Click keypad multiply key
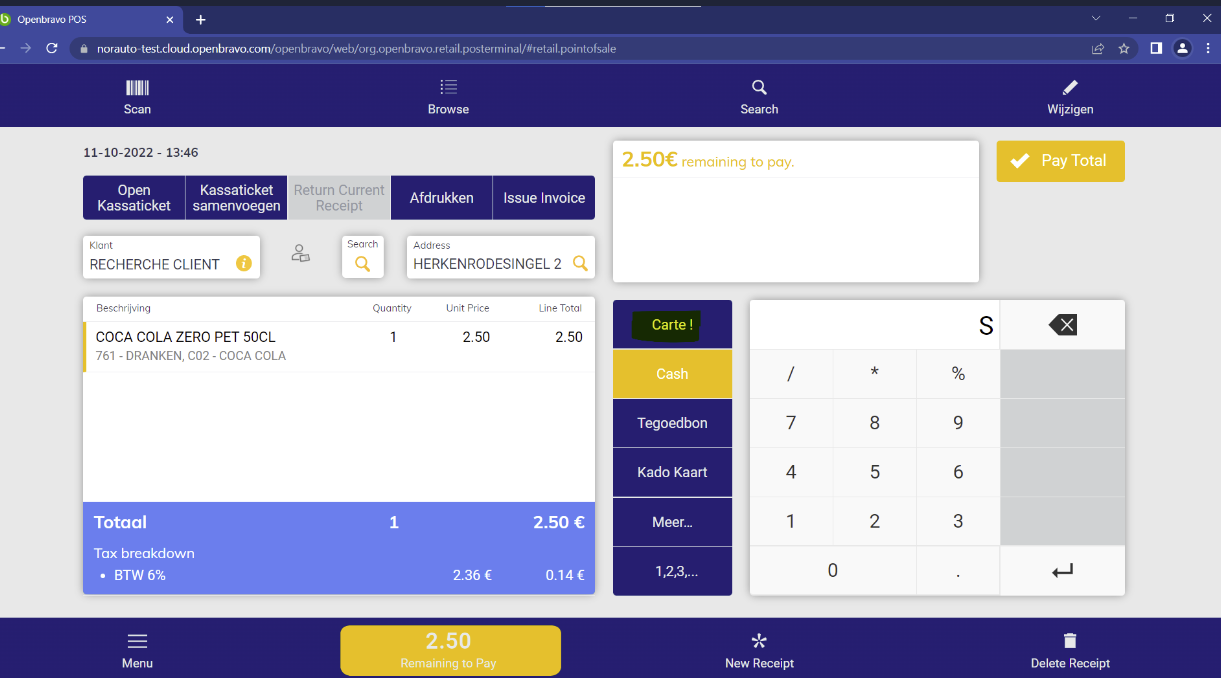 coord(875,374)
